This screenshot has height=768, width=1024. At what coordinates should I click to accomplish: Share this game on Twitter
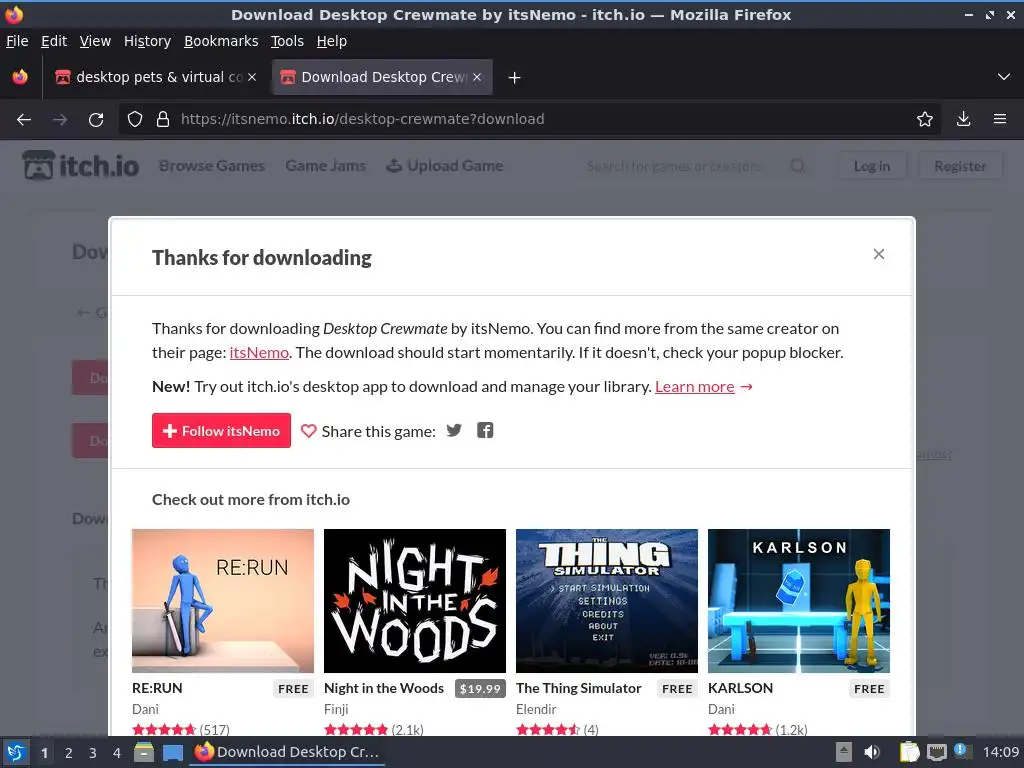click(454, 430)
